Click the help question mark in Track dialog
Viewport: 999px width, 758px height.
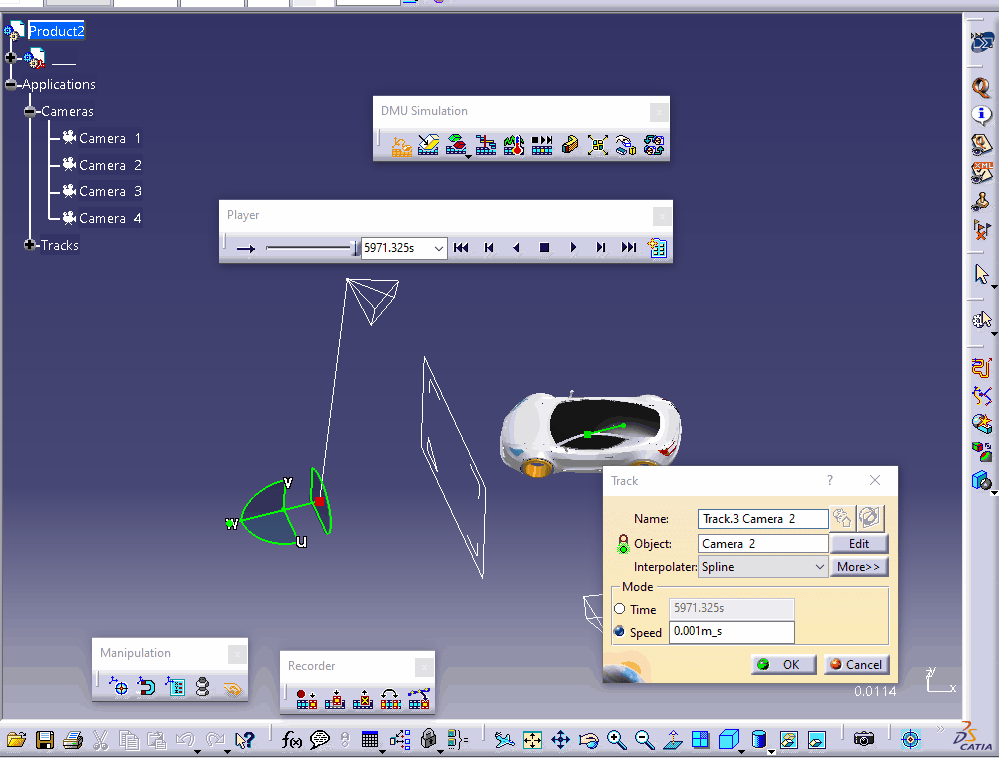coord(830,480)
